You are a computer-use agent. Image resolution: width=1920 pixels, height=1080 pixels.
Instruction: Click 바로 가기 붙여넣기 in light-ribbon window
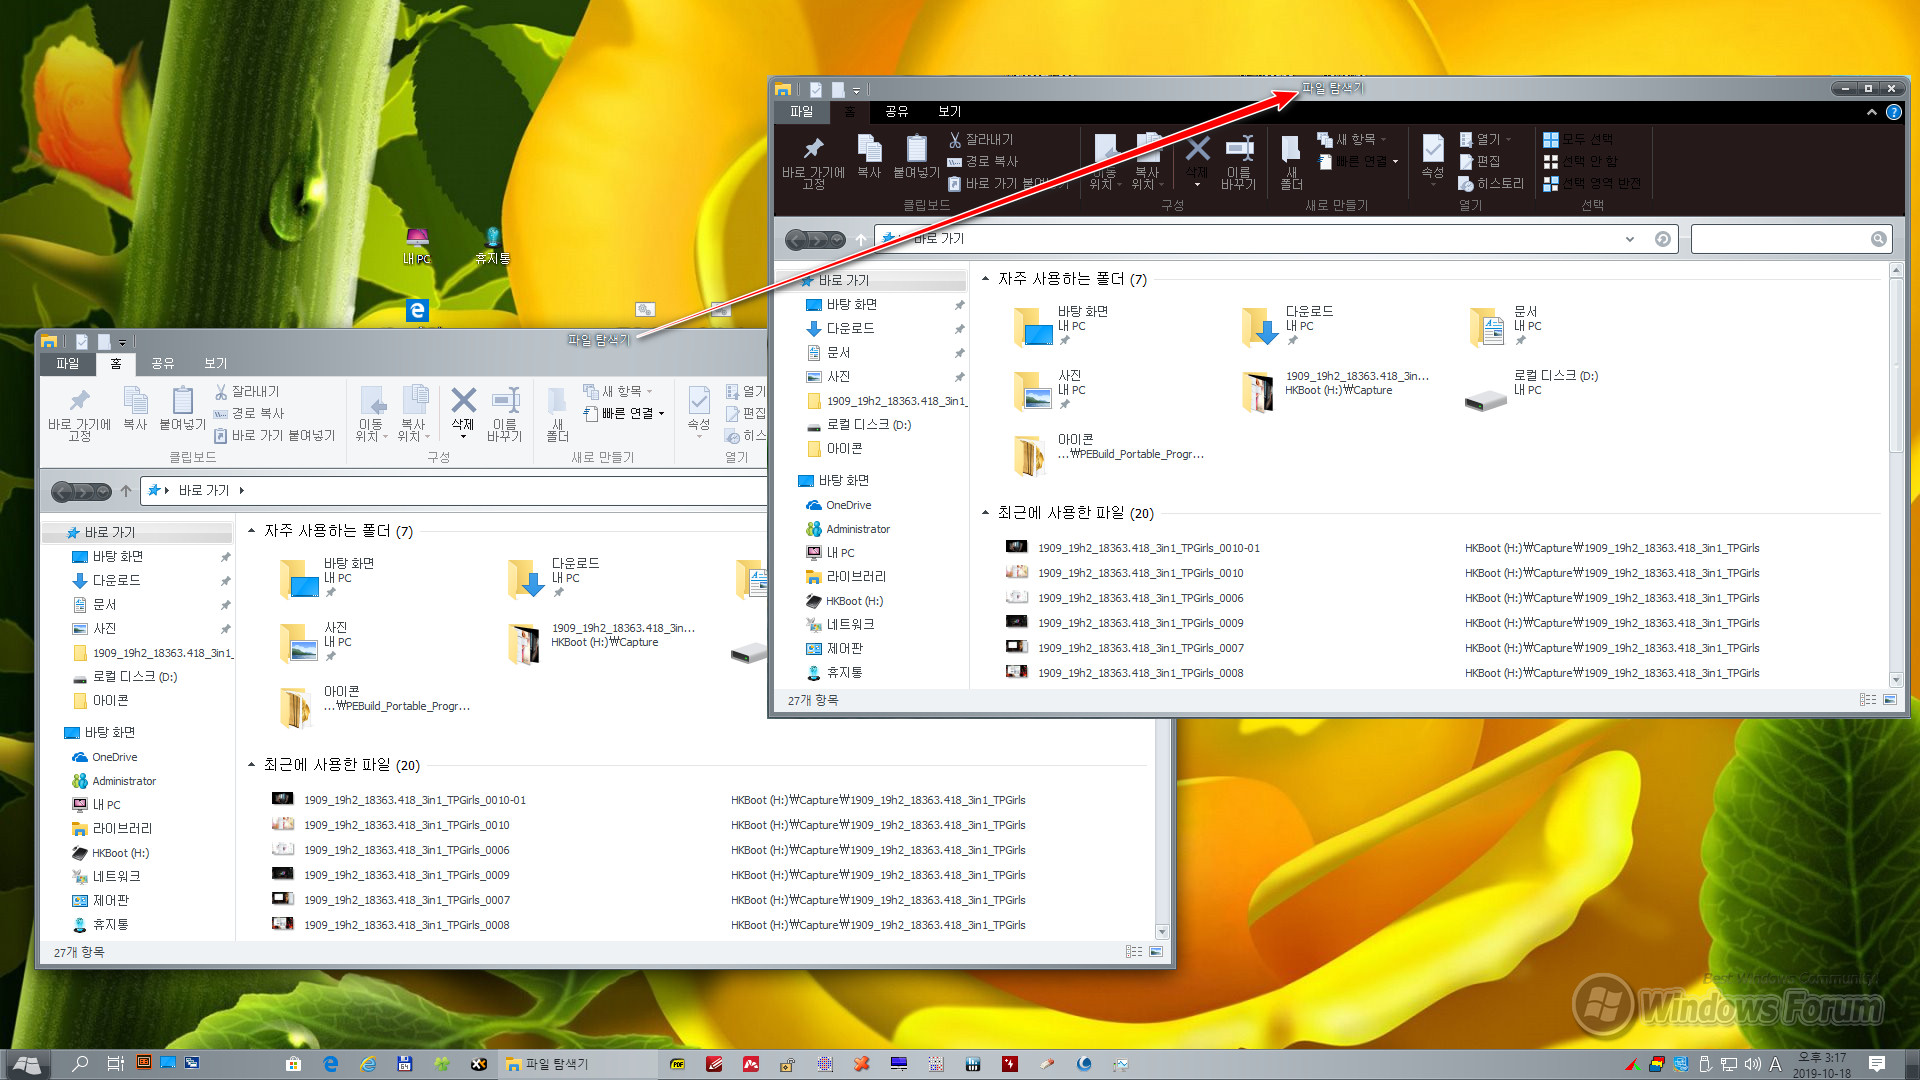275,436
